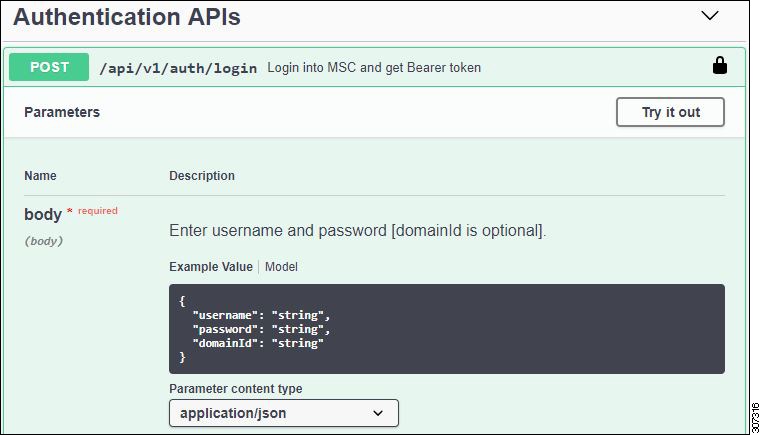The image size is (762, 435).
Task: Click the /api/v1/auth/login endpoint path
Action: click(x=178, y=68)
